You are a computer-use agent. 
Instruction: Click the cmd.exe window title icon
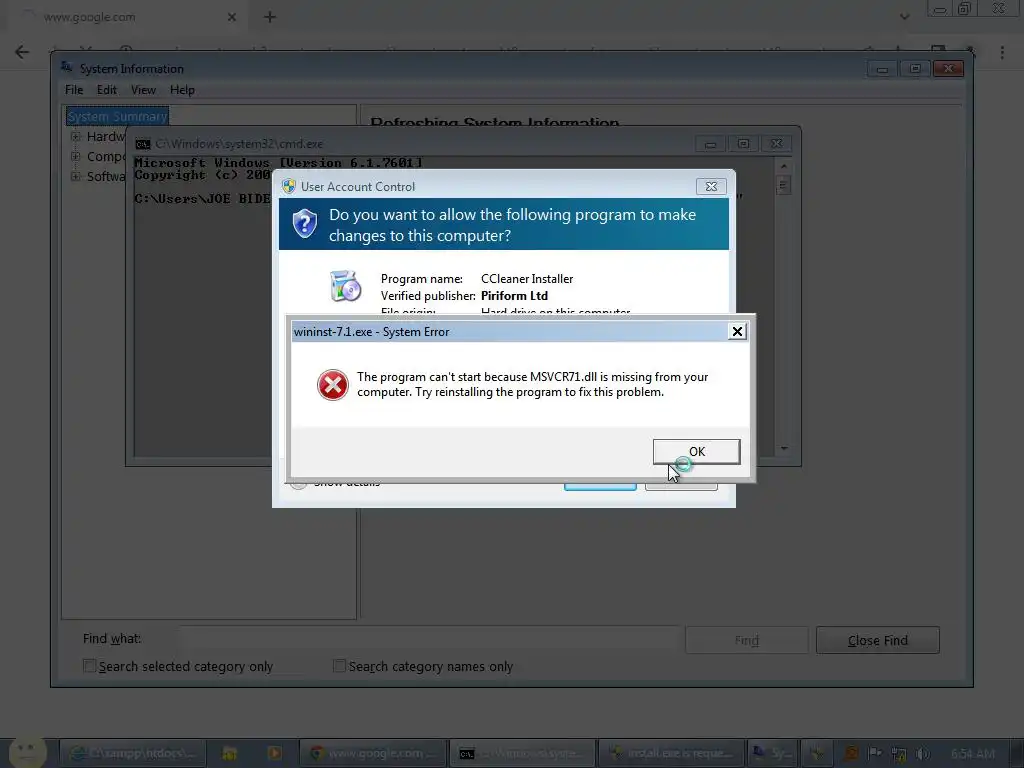(142, 144)
